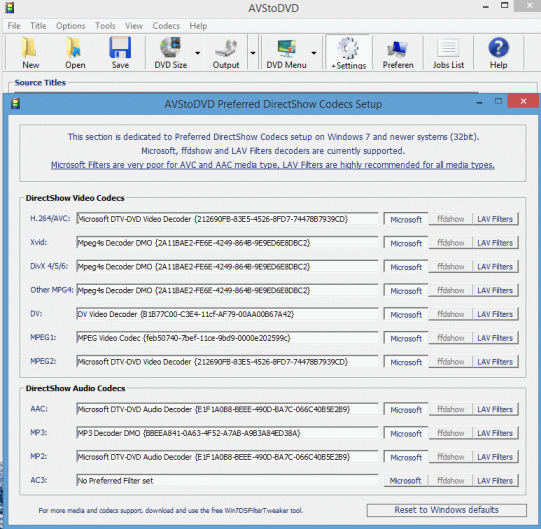The width and height of the screenshot is (541, 529).
Task: Set Other MPG4 codec to LAV Filters
Action: [495, 291]
